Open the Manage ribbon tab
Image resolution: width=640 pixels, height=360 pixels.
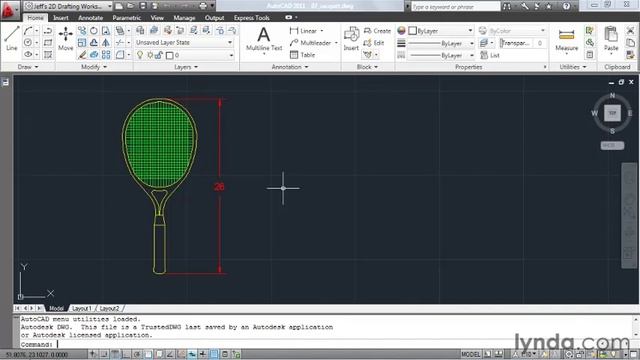[x=184, y=18]
